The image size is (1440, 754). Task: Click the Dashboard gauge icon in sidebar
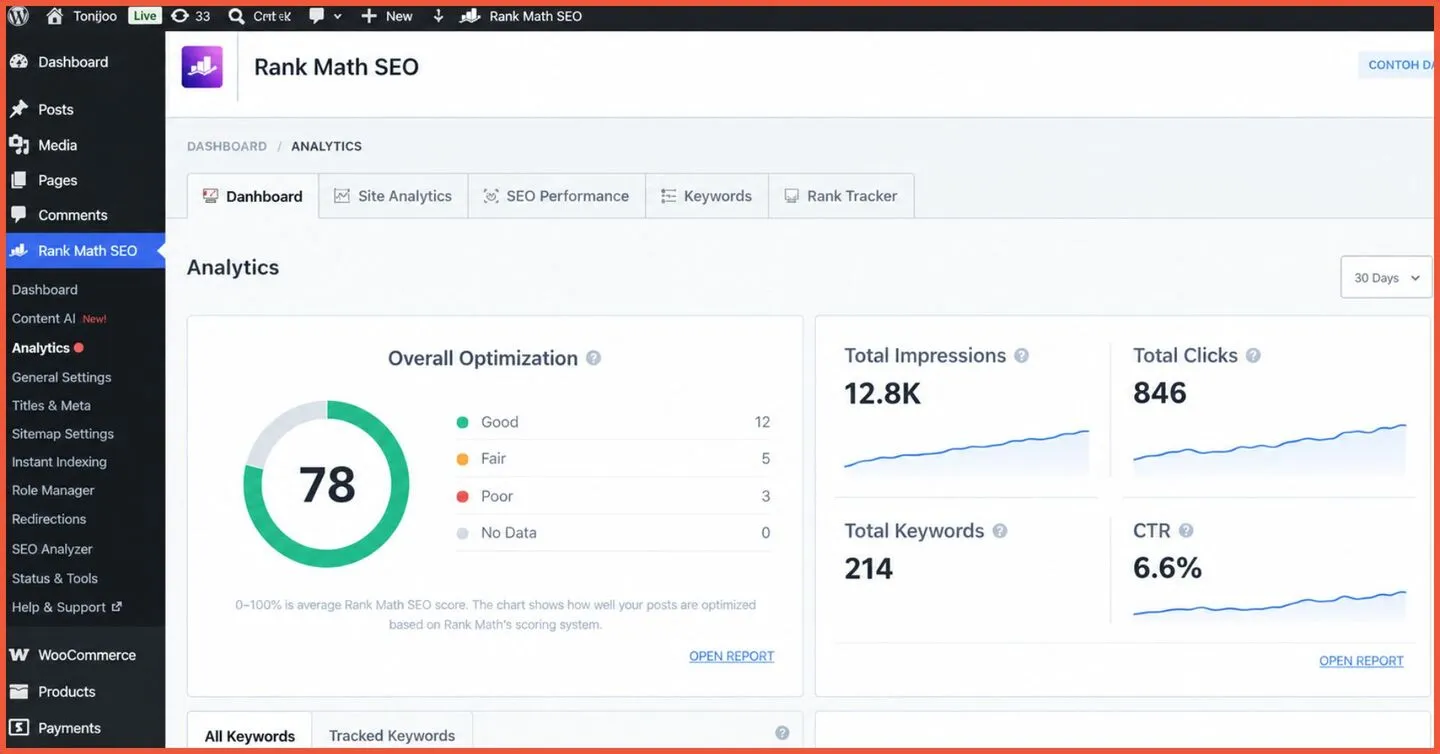tap(18, 62)
